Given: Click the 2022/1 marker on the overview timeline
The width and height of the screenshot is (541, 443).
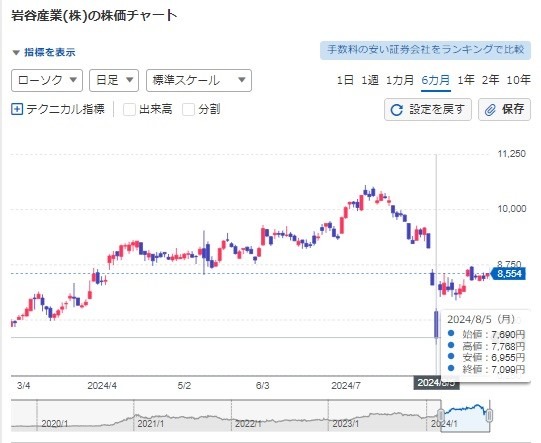Looking at the screenshot, I should pyautogui.click(x=248, y=424).
